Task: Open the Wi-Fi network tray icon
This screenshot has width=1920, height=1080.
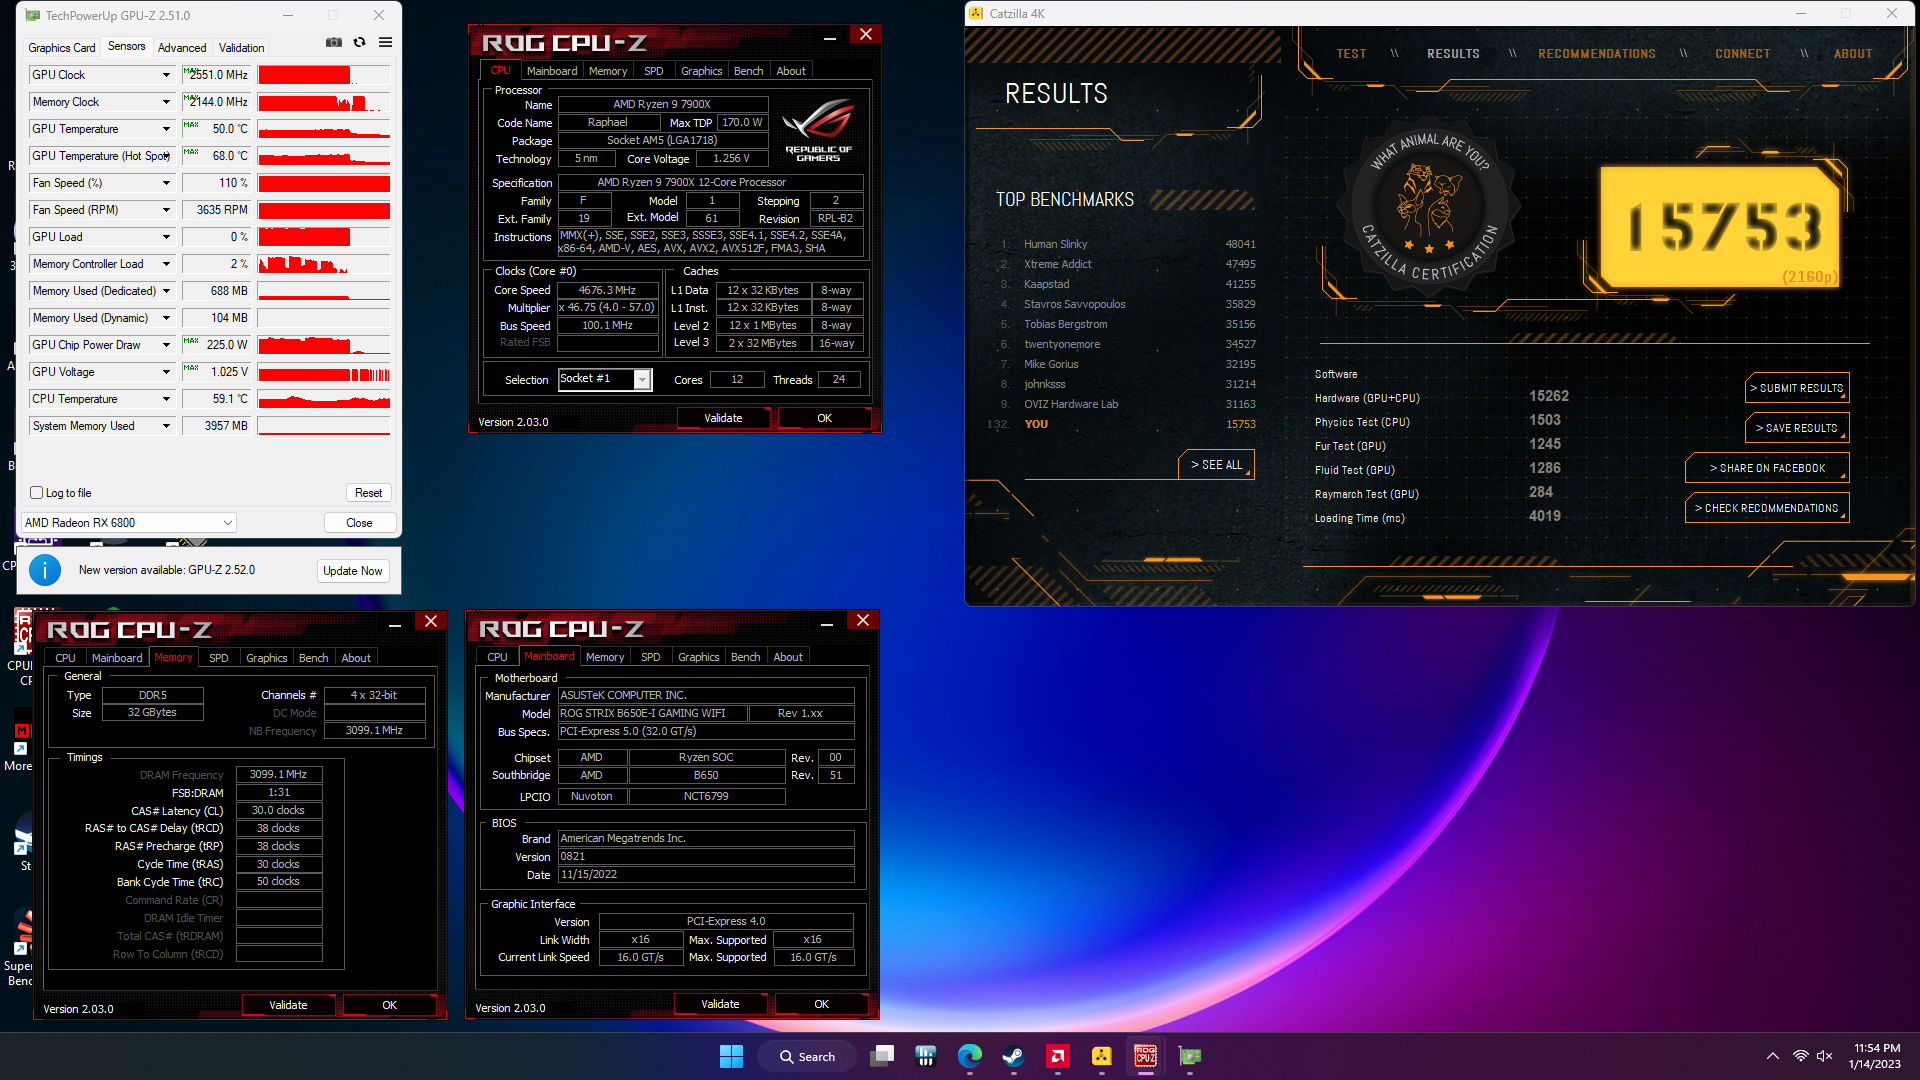Action: (x=1800, y=1056)
